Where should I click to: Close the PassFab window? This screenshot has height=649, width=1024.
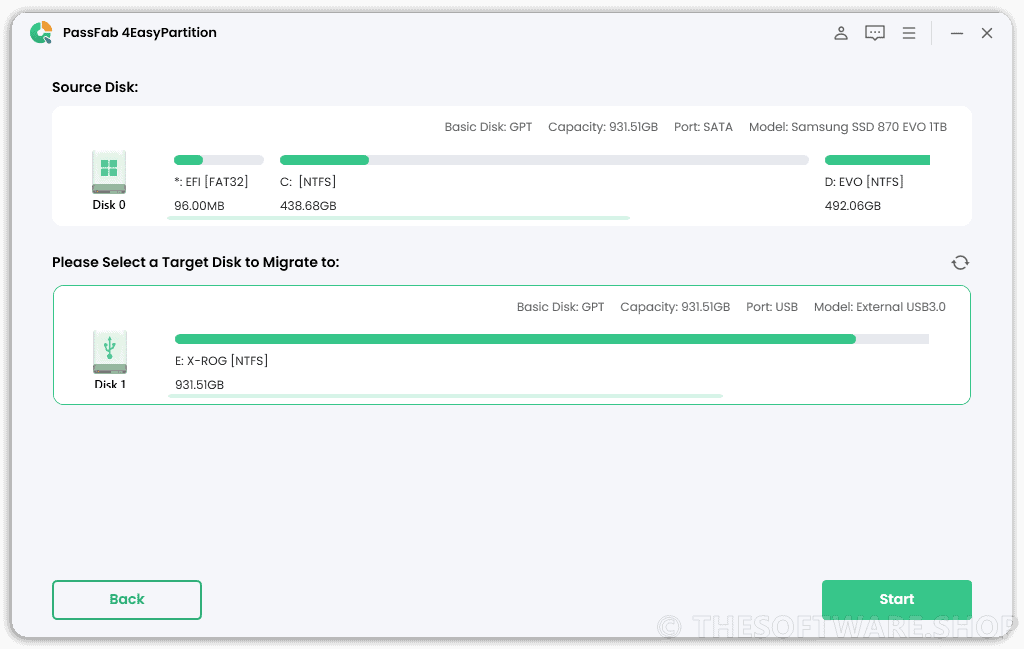pyautogui.click(x=987, y=33)
